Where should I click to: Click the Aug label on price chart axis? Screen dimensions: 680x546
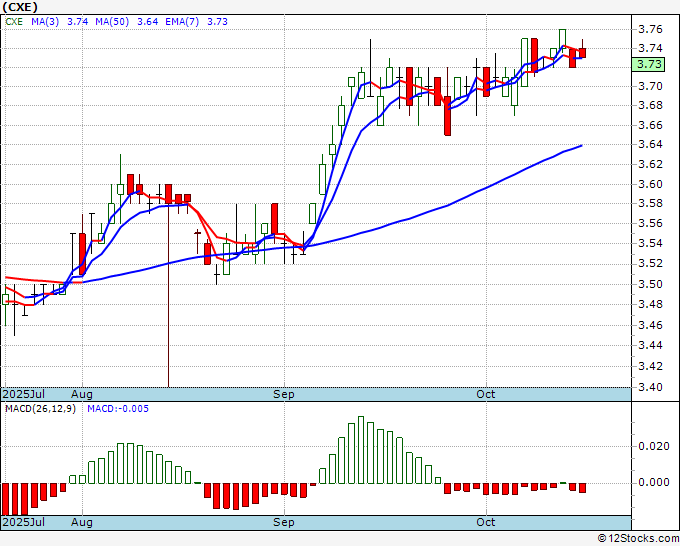pyautogui.click(x=82, y=394)
